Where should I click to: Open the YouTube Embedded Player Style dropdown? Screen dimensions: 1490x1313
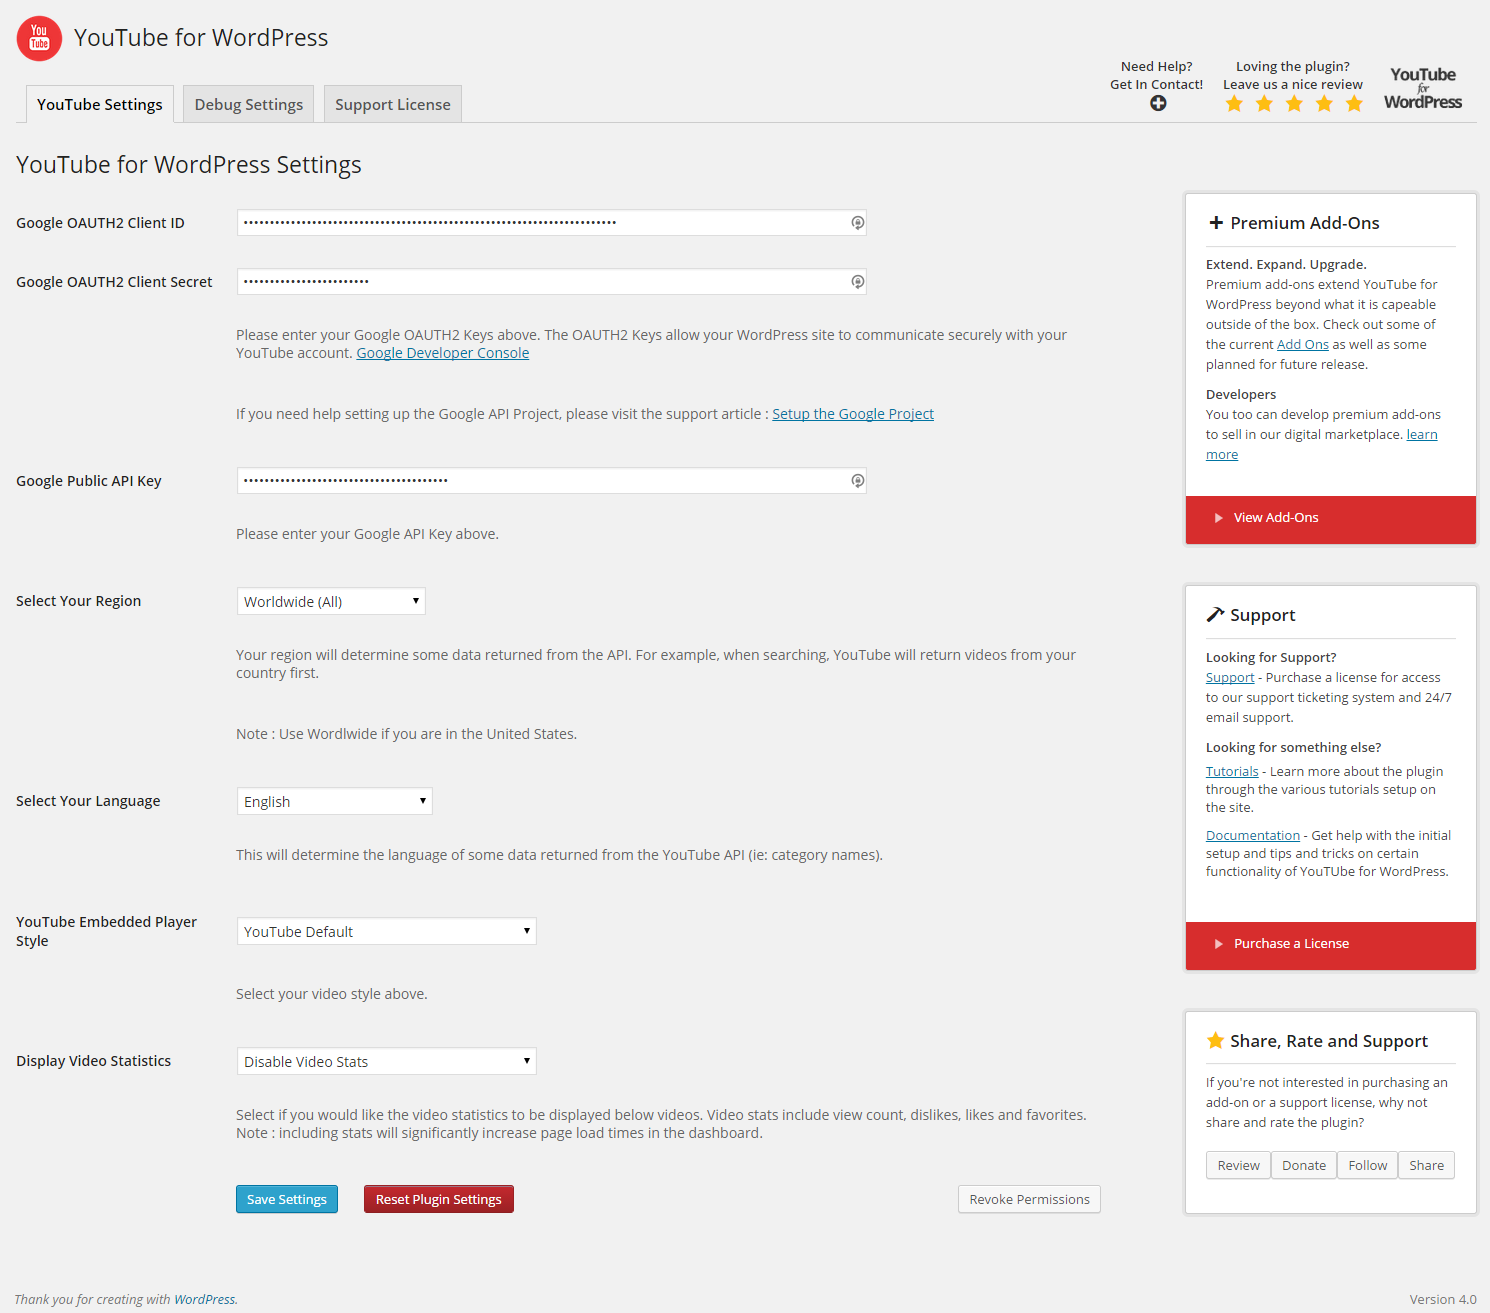tap(387, 931)
